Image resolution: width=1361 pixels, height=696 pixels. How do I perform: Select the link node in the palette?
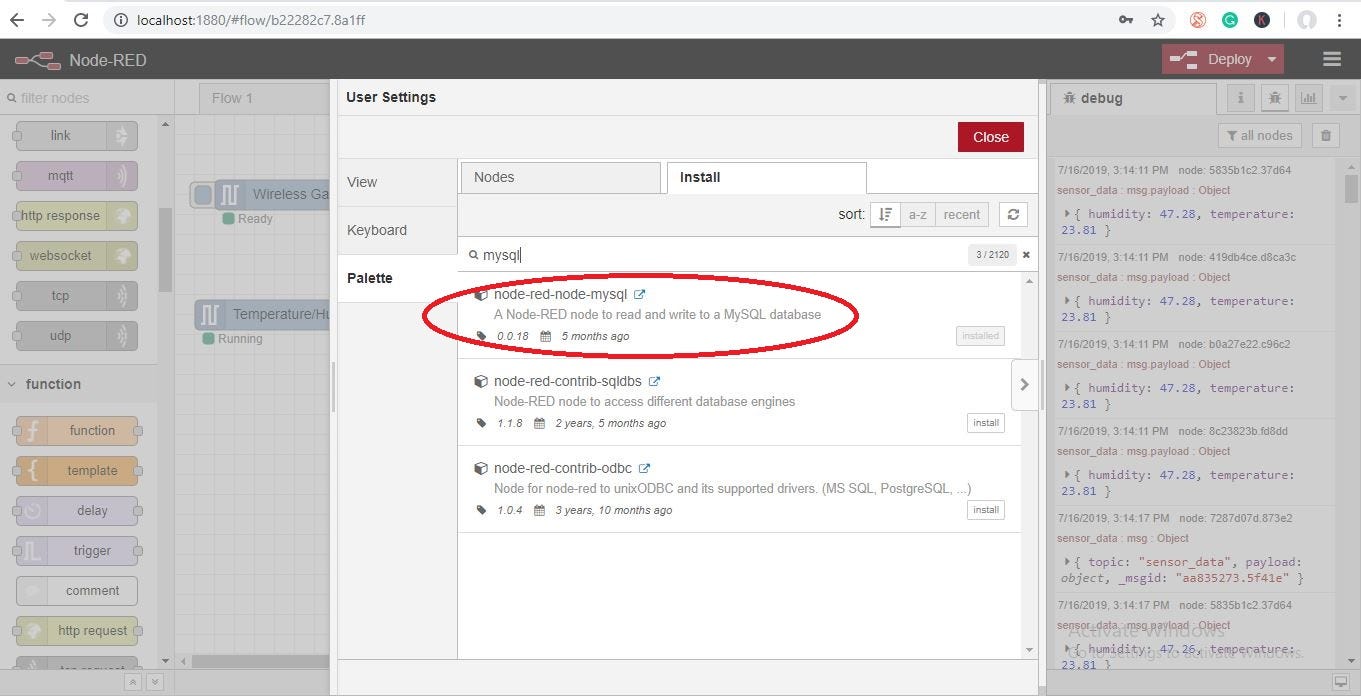77,136
